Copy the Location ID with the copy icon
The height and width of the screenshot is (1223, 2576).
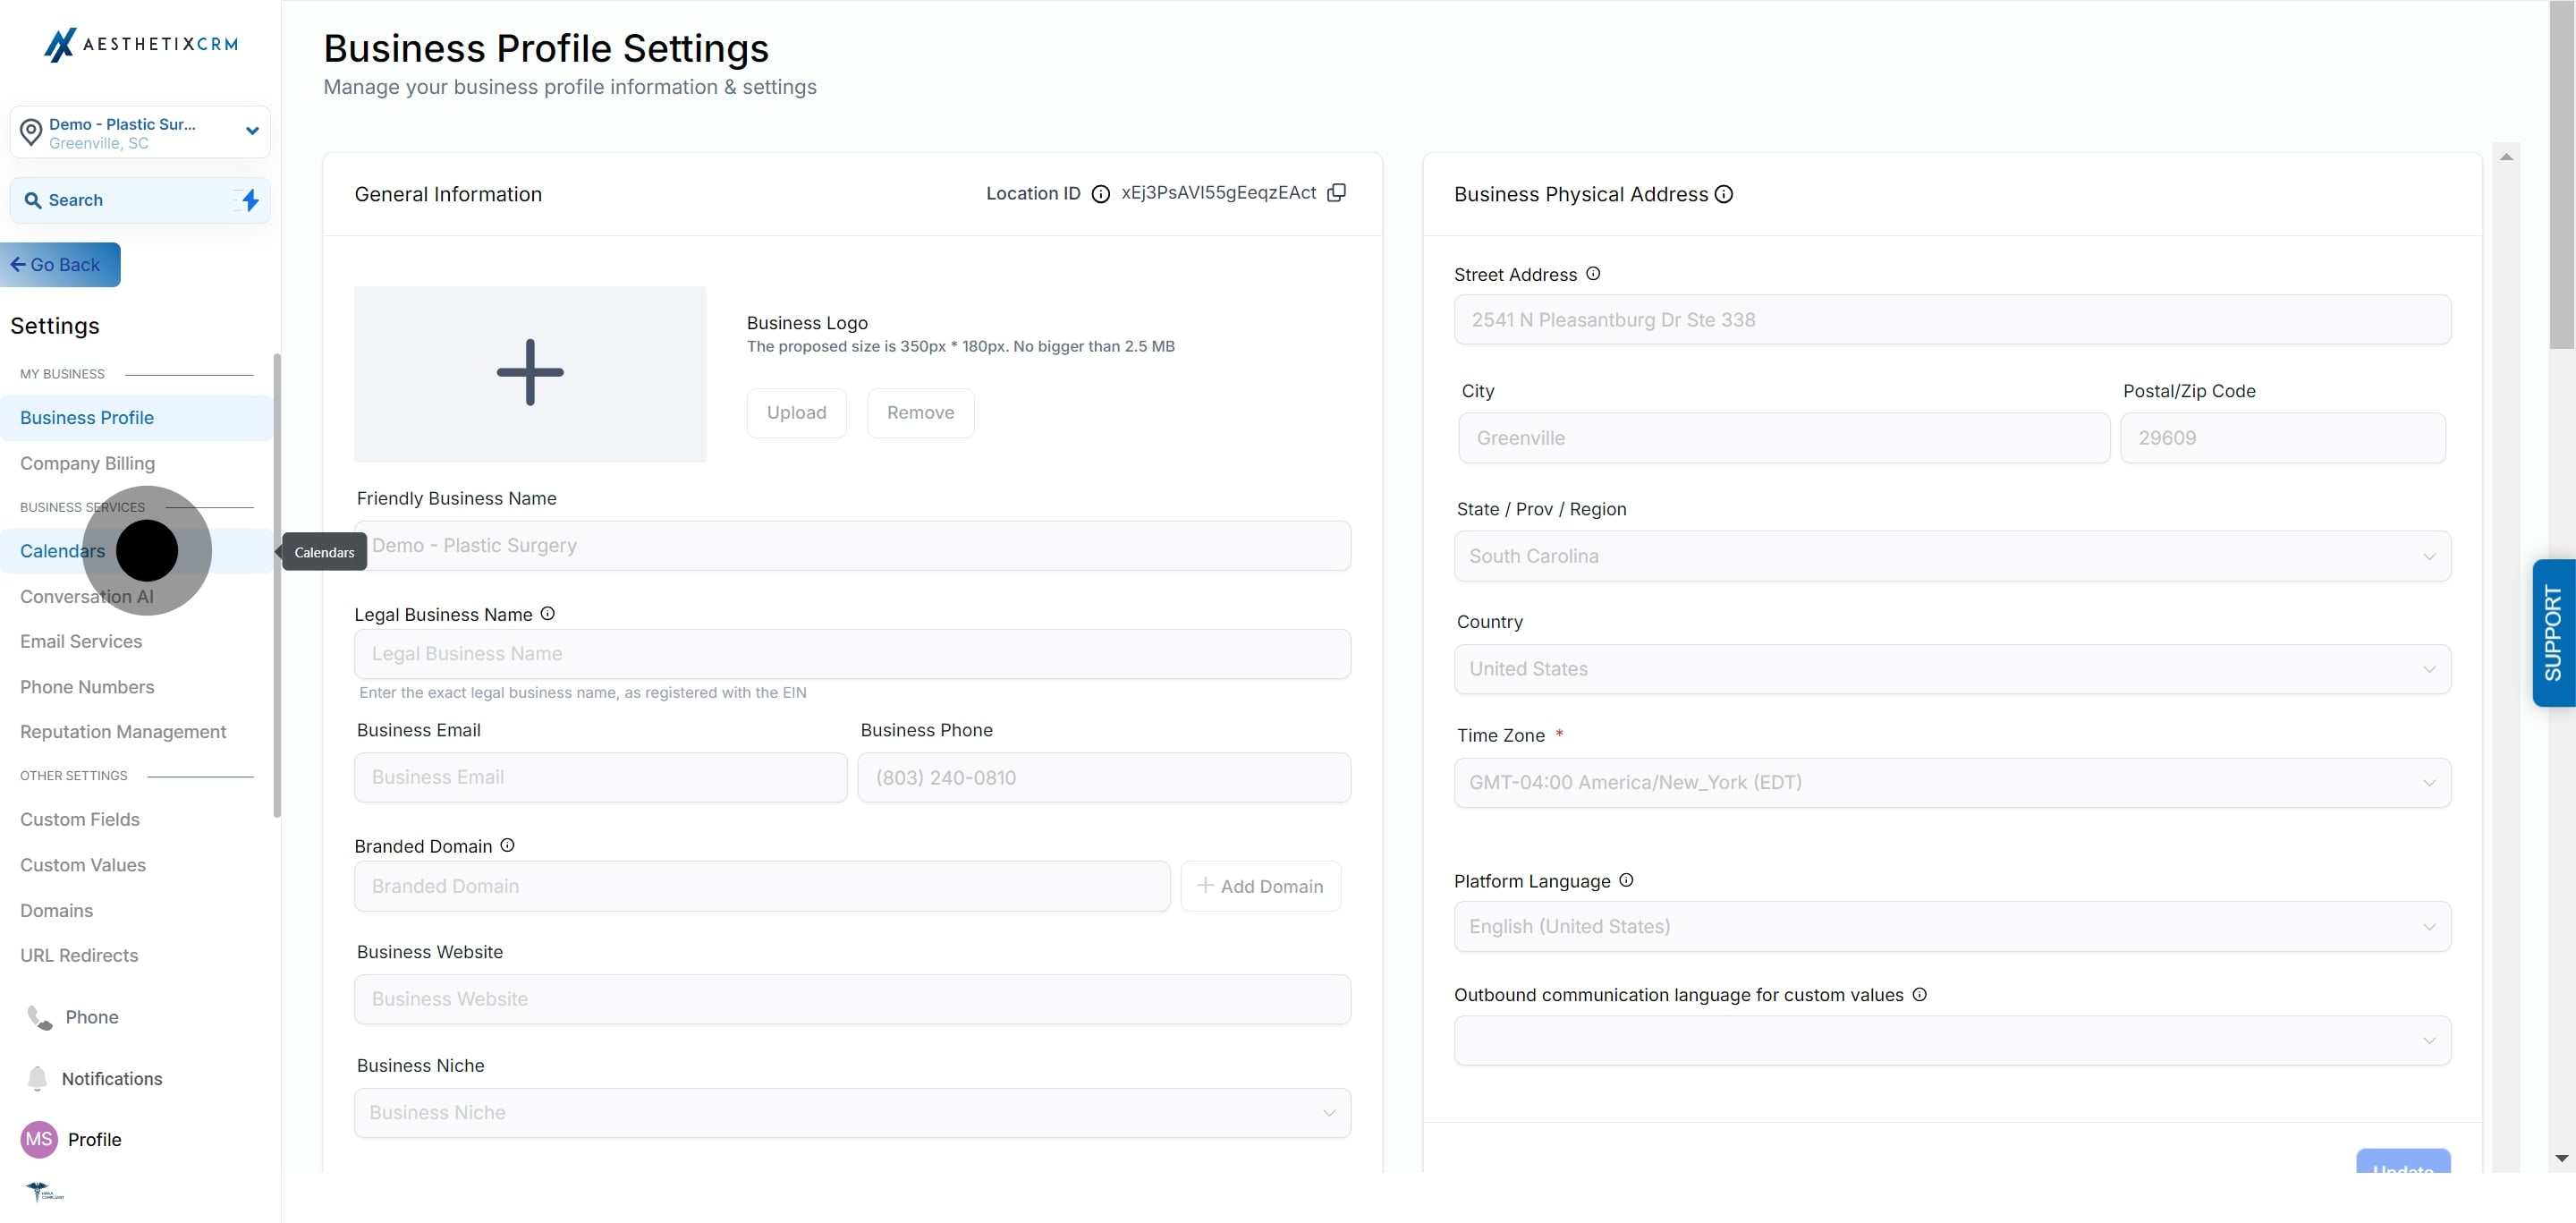(1336, 192)
